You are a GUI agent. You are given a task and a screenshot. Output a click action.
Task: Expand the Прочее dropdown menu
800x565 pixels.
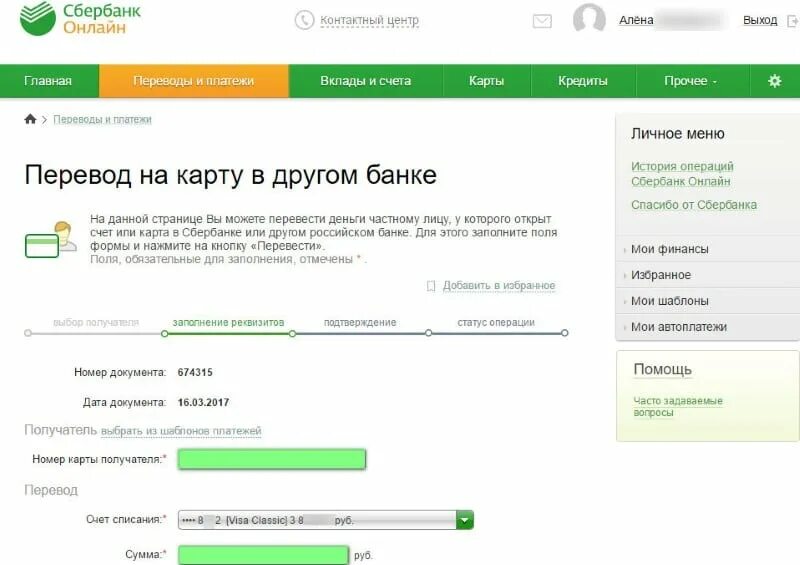[x=691, y=81]
